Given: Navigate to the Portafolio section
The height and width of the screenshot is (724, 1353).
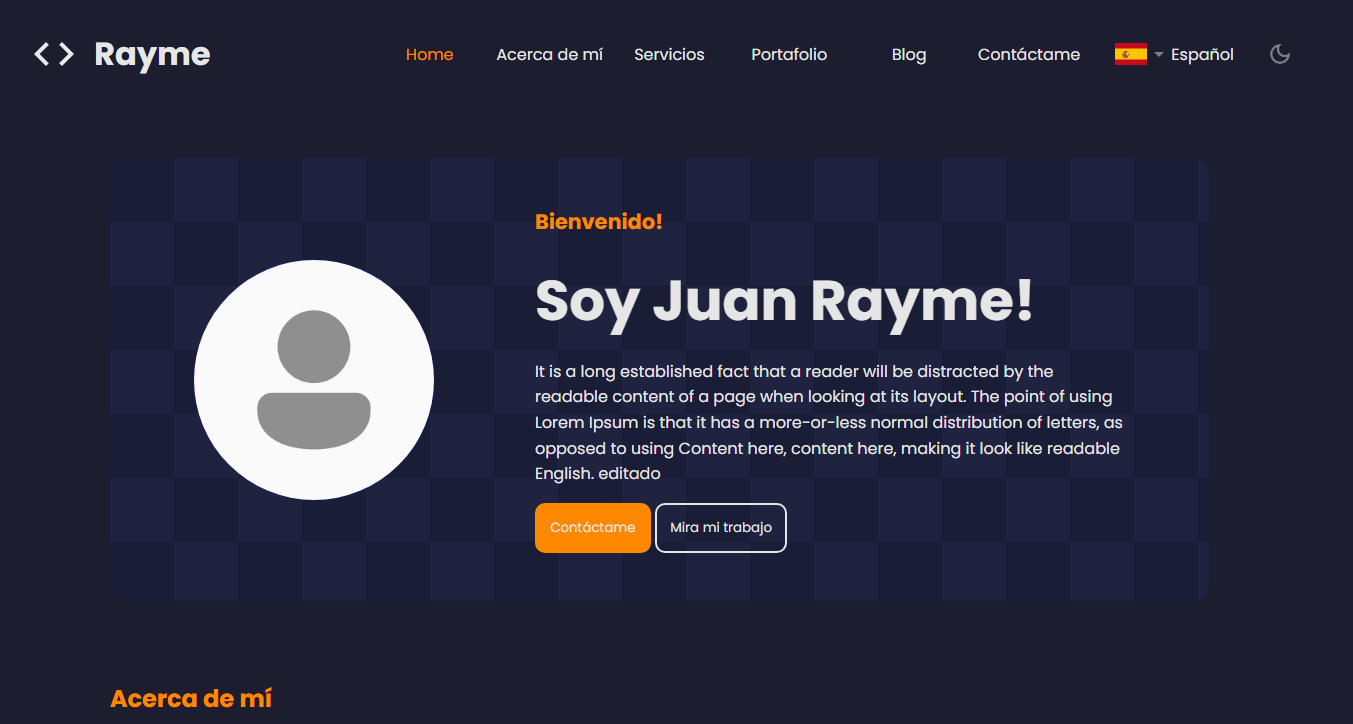Looking at the screenshot, I should click(789, 54).
